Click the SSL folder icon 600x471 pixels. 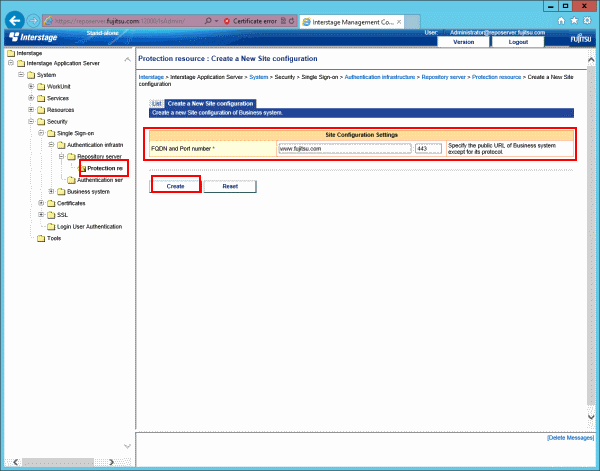(51, 215)
